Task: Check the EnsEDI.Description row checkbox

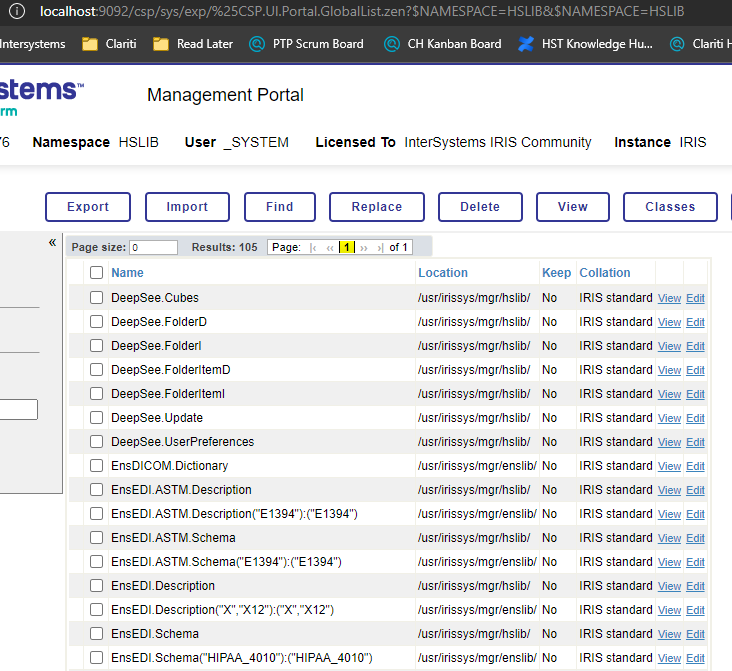Action: pyautogui.click(x=96, y=586)
